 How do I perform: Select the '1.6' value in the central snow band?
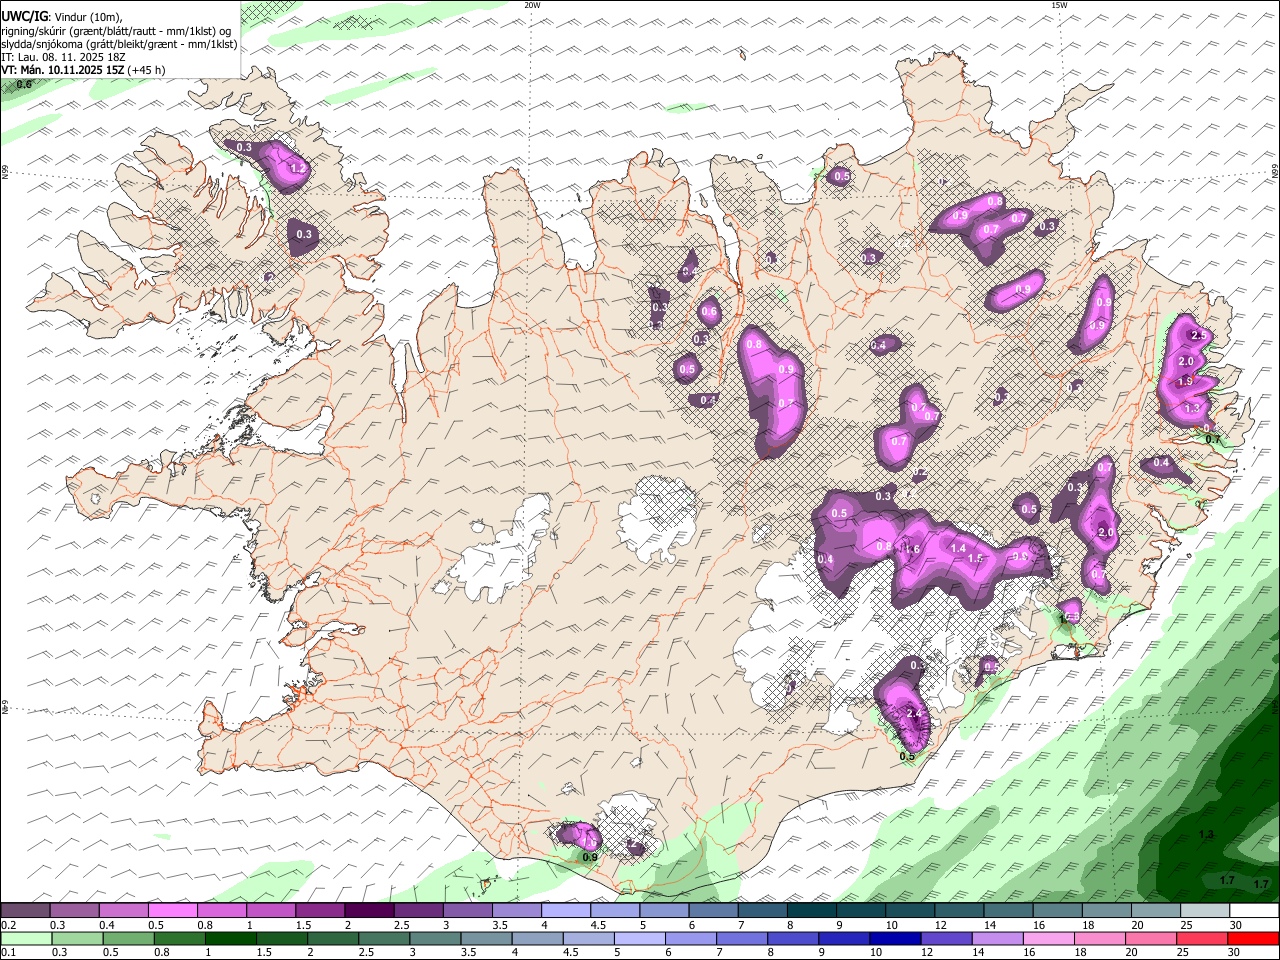point(911,549)
